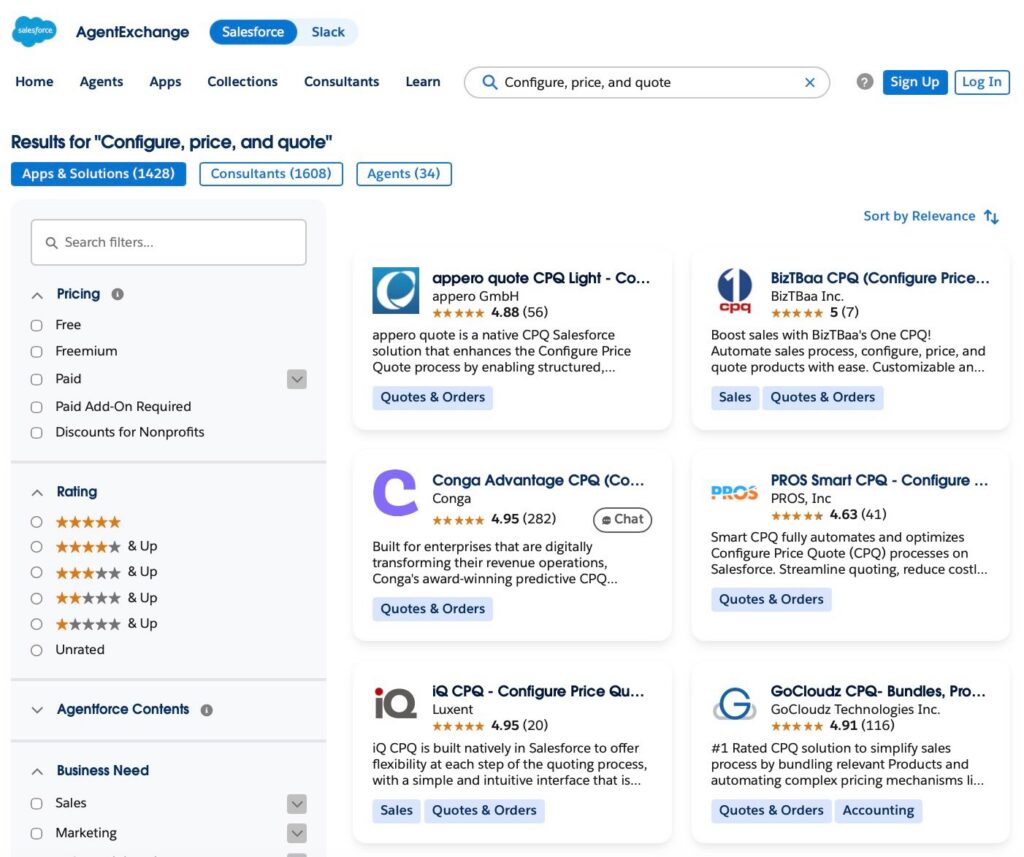This screenshot has width=1024, height=857.
Task: Open the Conga purple C logo
Action: pyautogui.click(x=396, y=493)
